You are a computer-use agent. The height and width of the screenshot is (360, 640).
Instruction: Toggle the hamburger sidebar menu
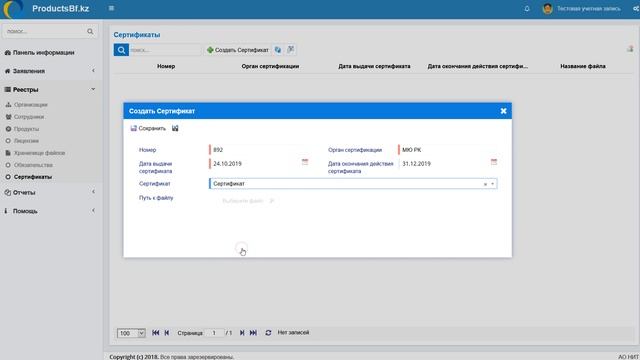point(111,8)
